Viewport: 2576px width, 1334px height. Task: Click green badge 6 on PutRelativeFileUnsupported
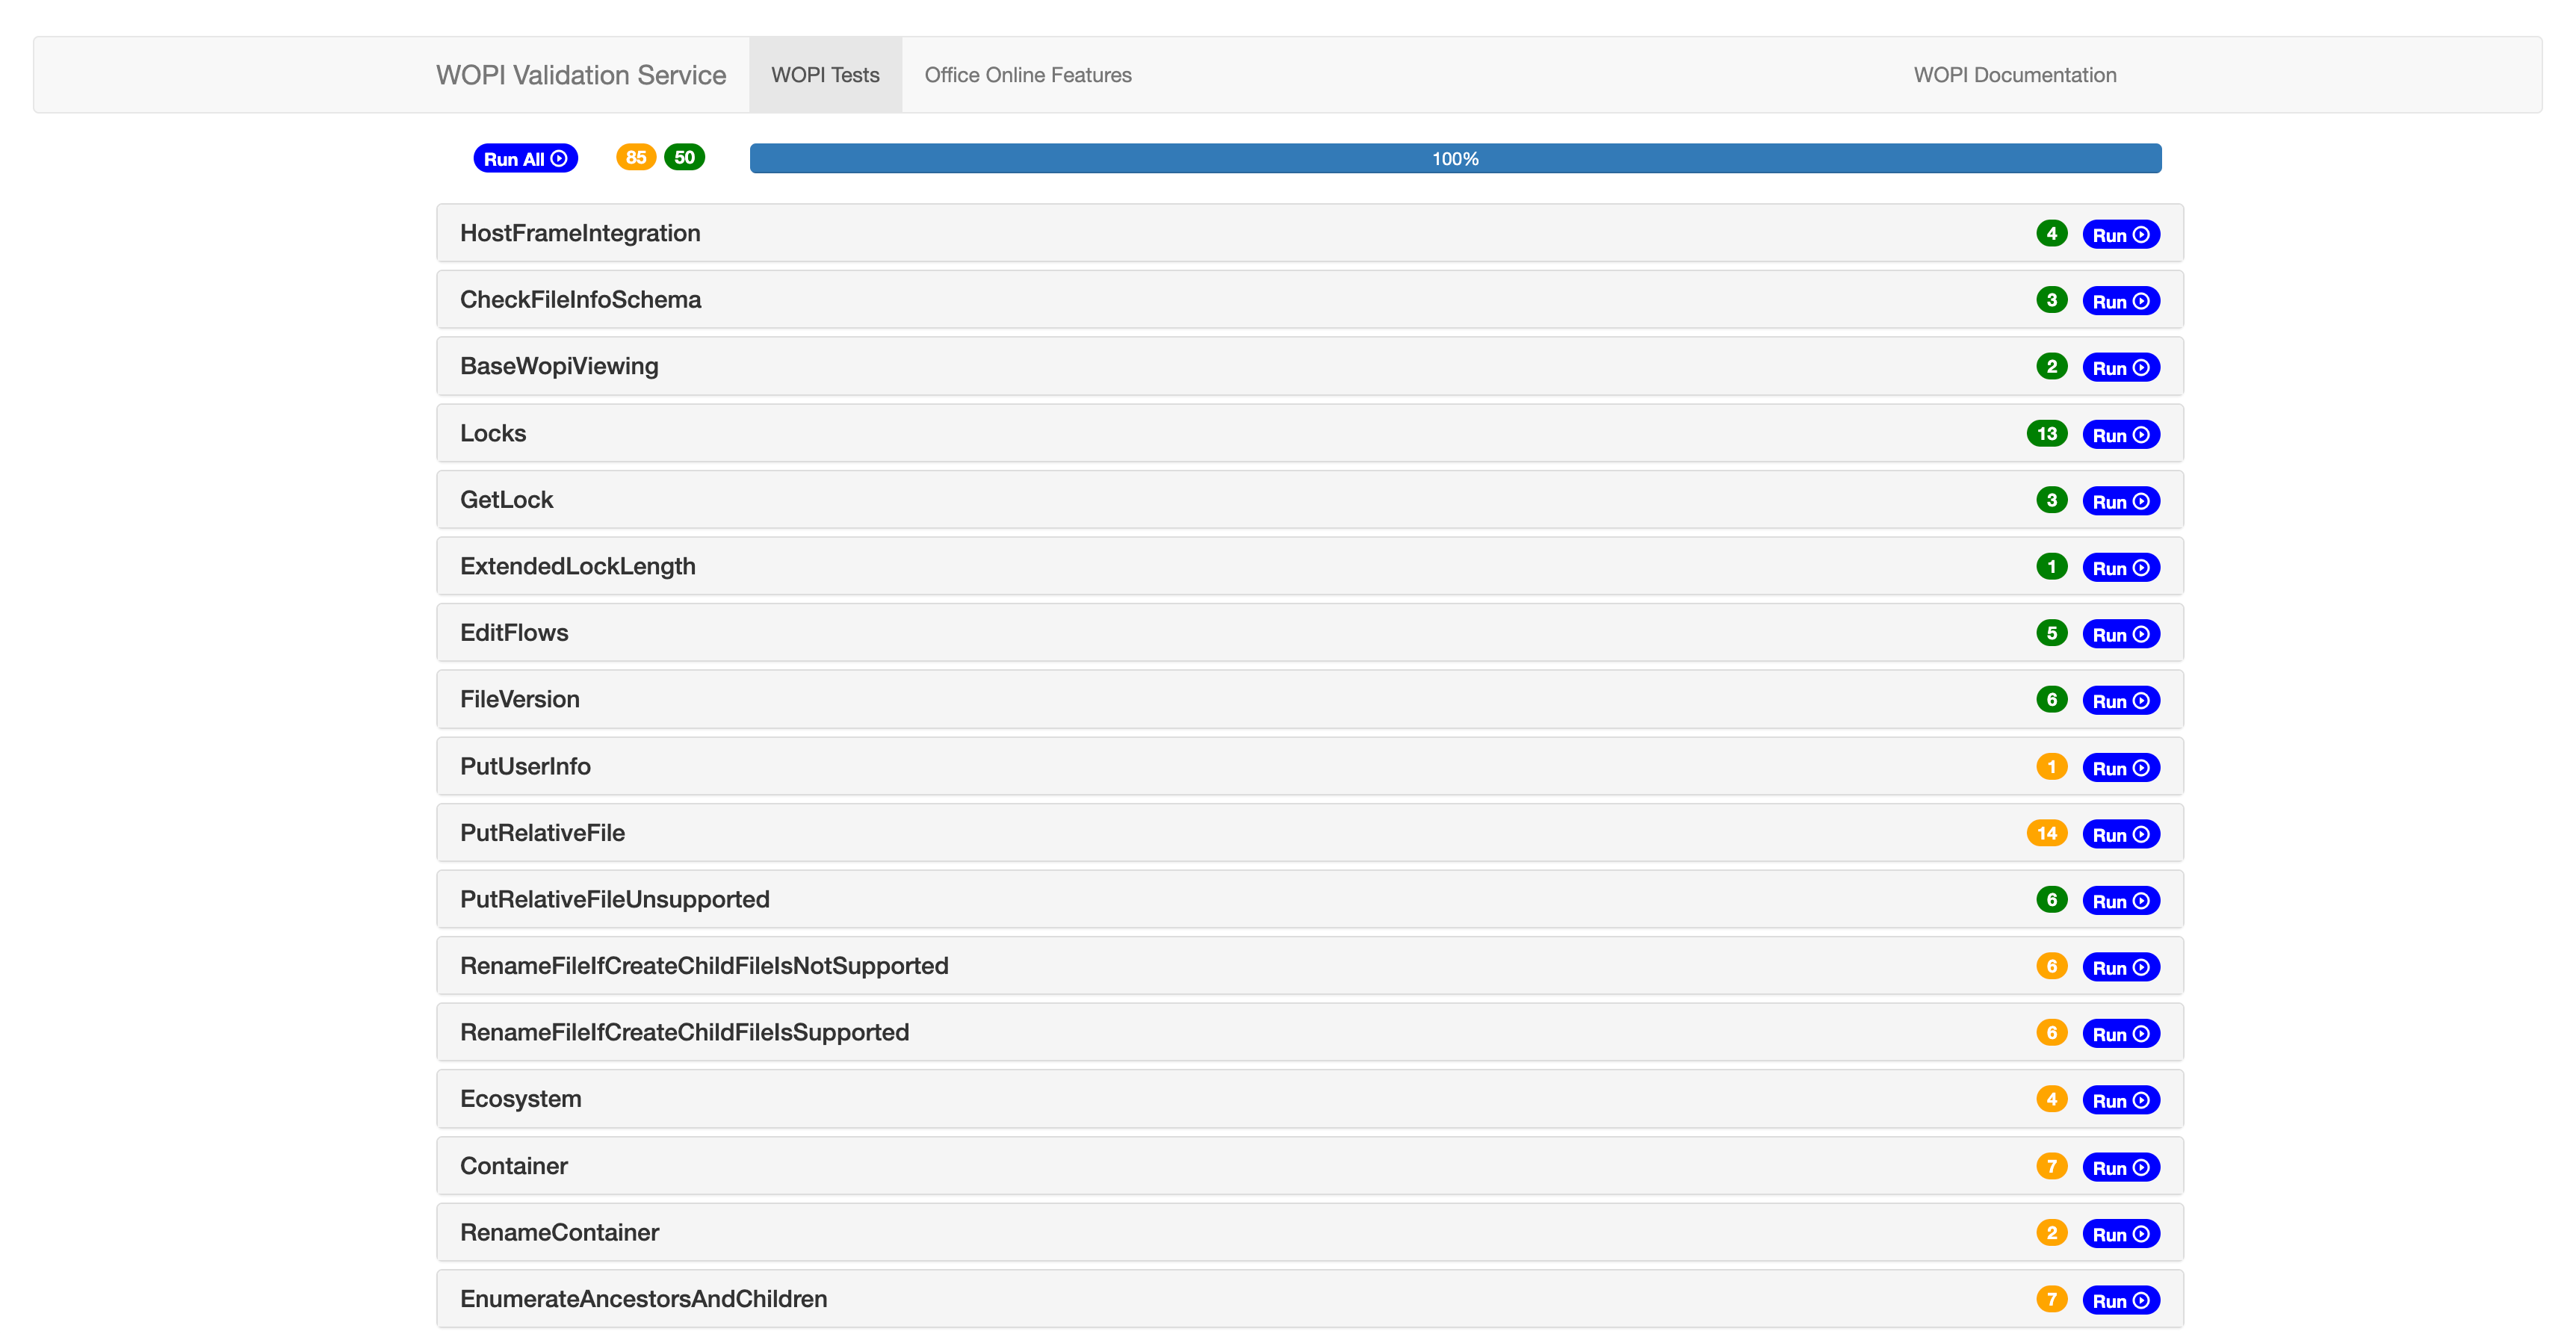[x=2051, y=899]
